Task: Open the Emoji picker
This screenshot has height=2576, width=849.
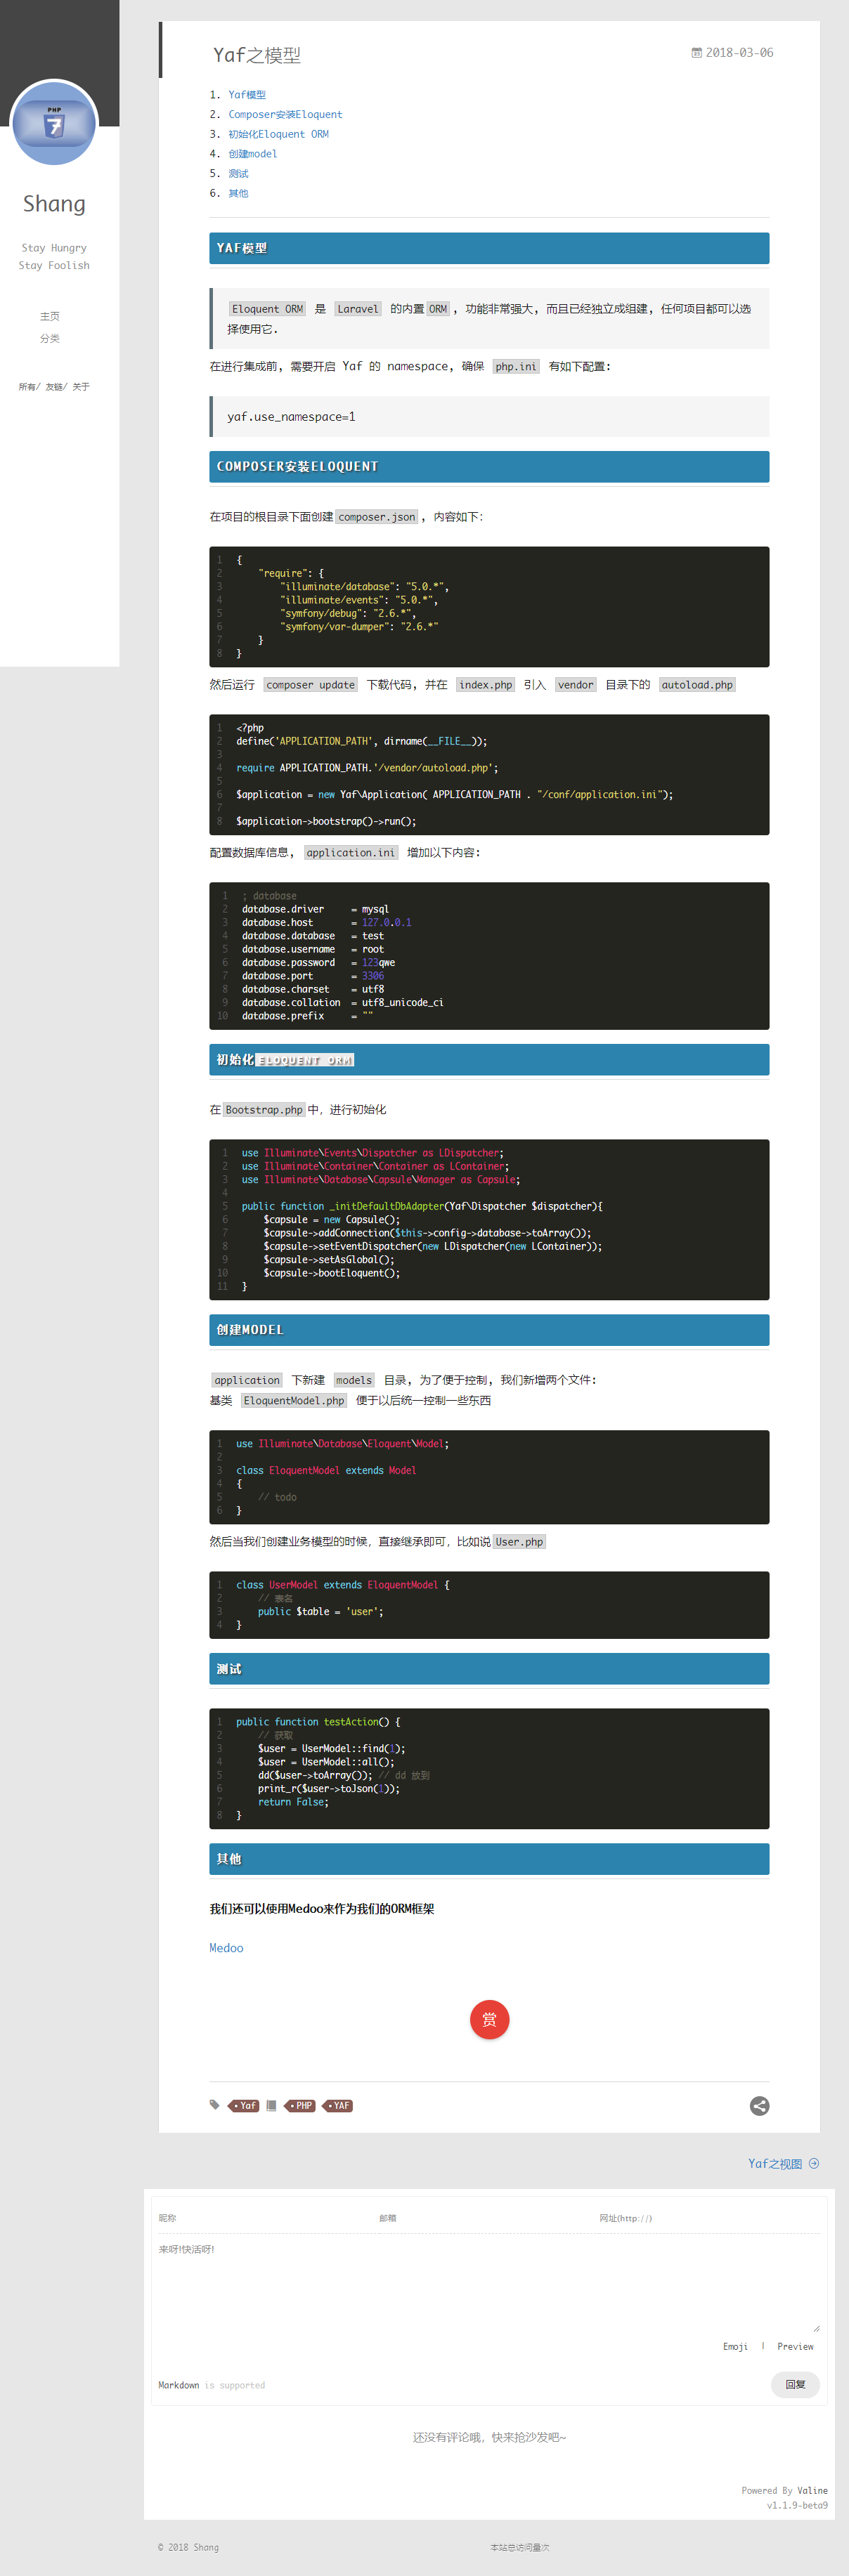Action: point(735,2346)
